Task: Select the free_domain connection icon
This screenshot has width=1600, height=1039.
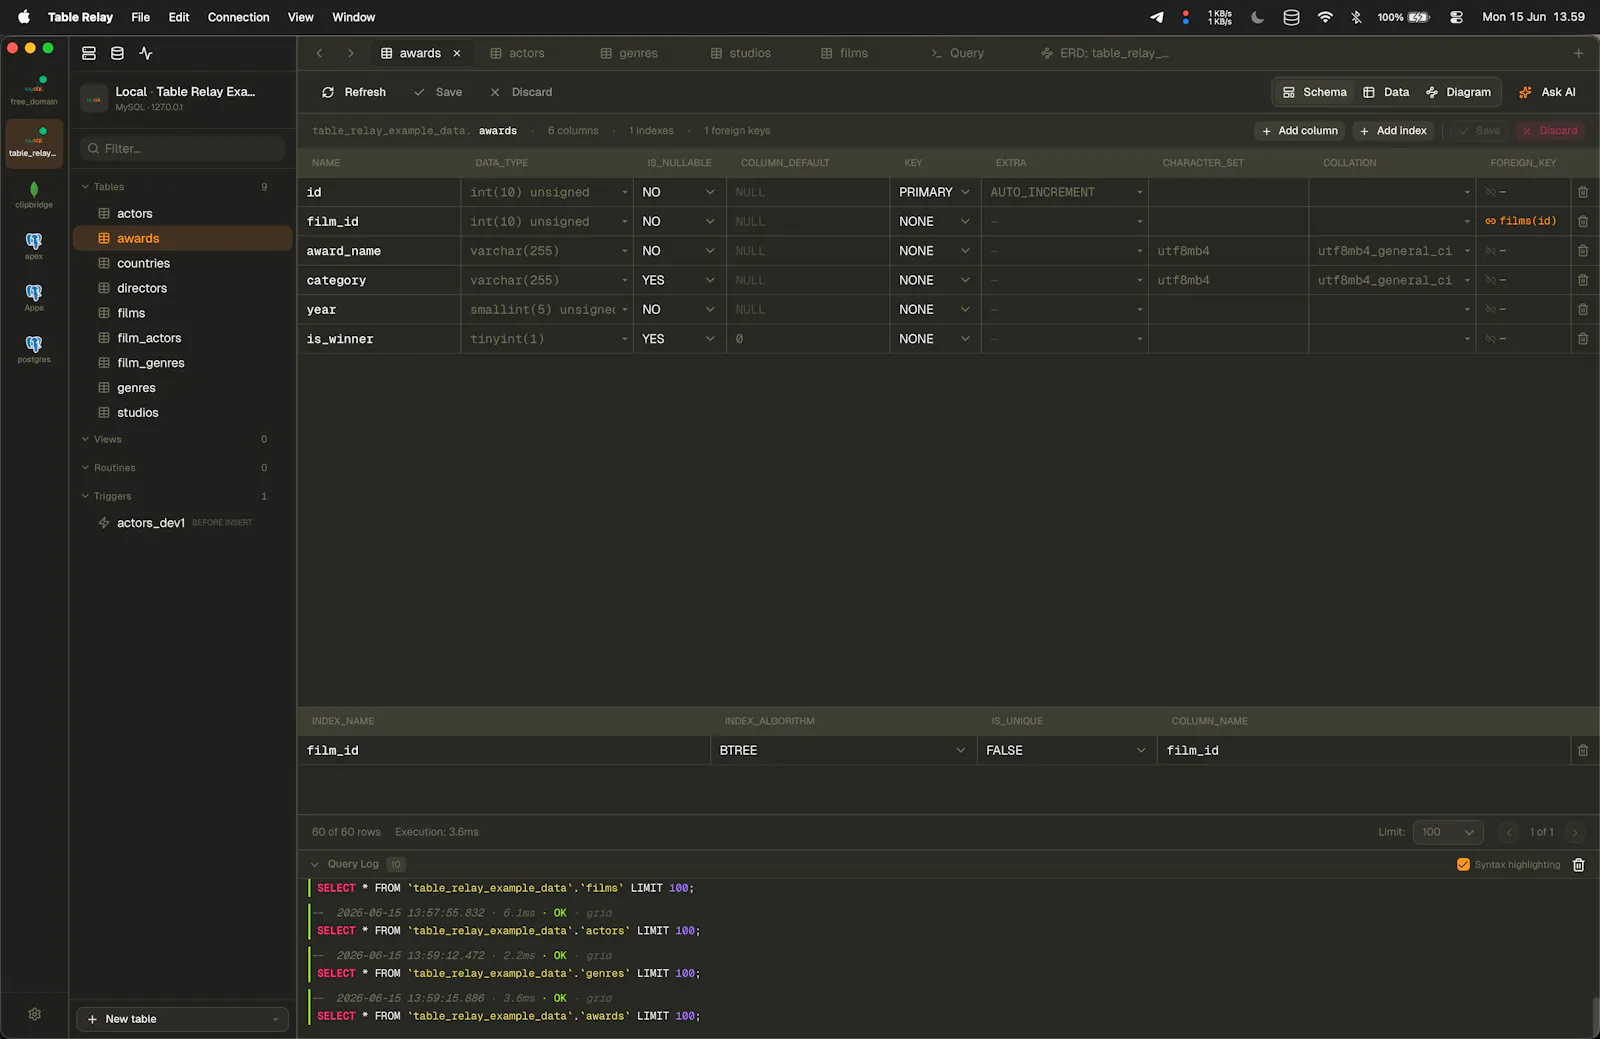Action: click(x=34, y=90)
